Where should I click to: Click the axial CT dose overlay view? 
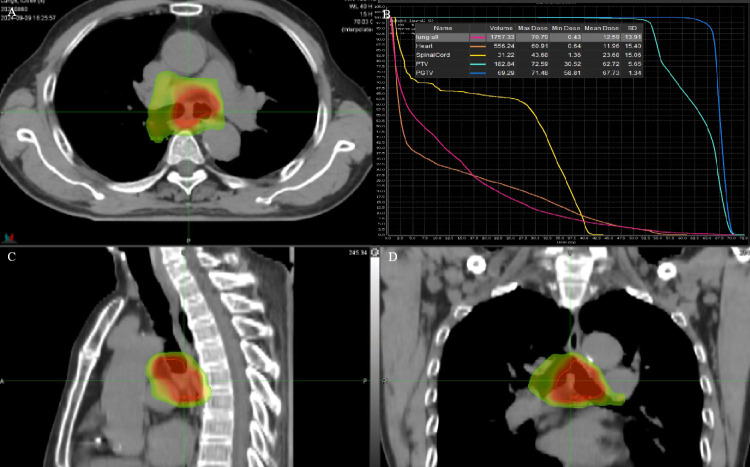(x=187, y=122)
